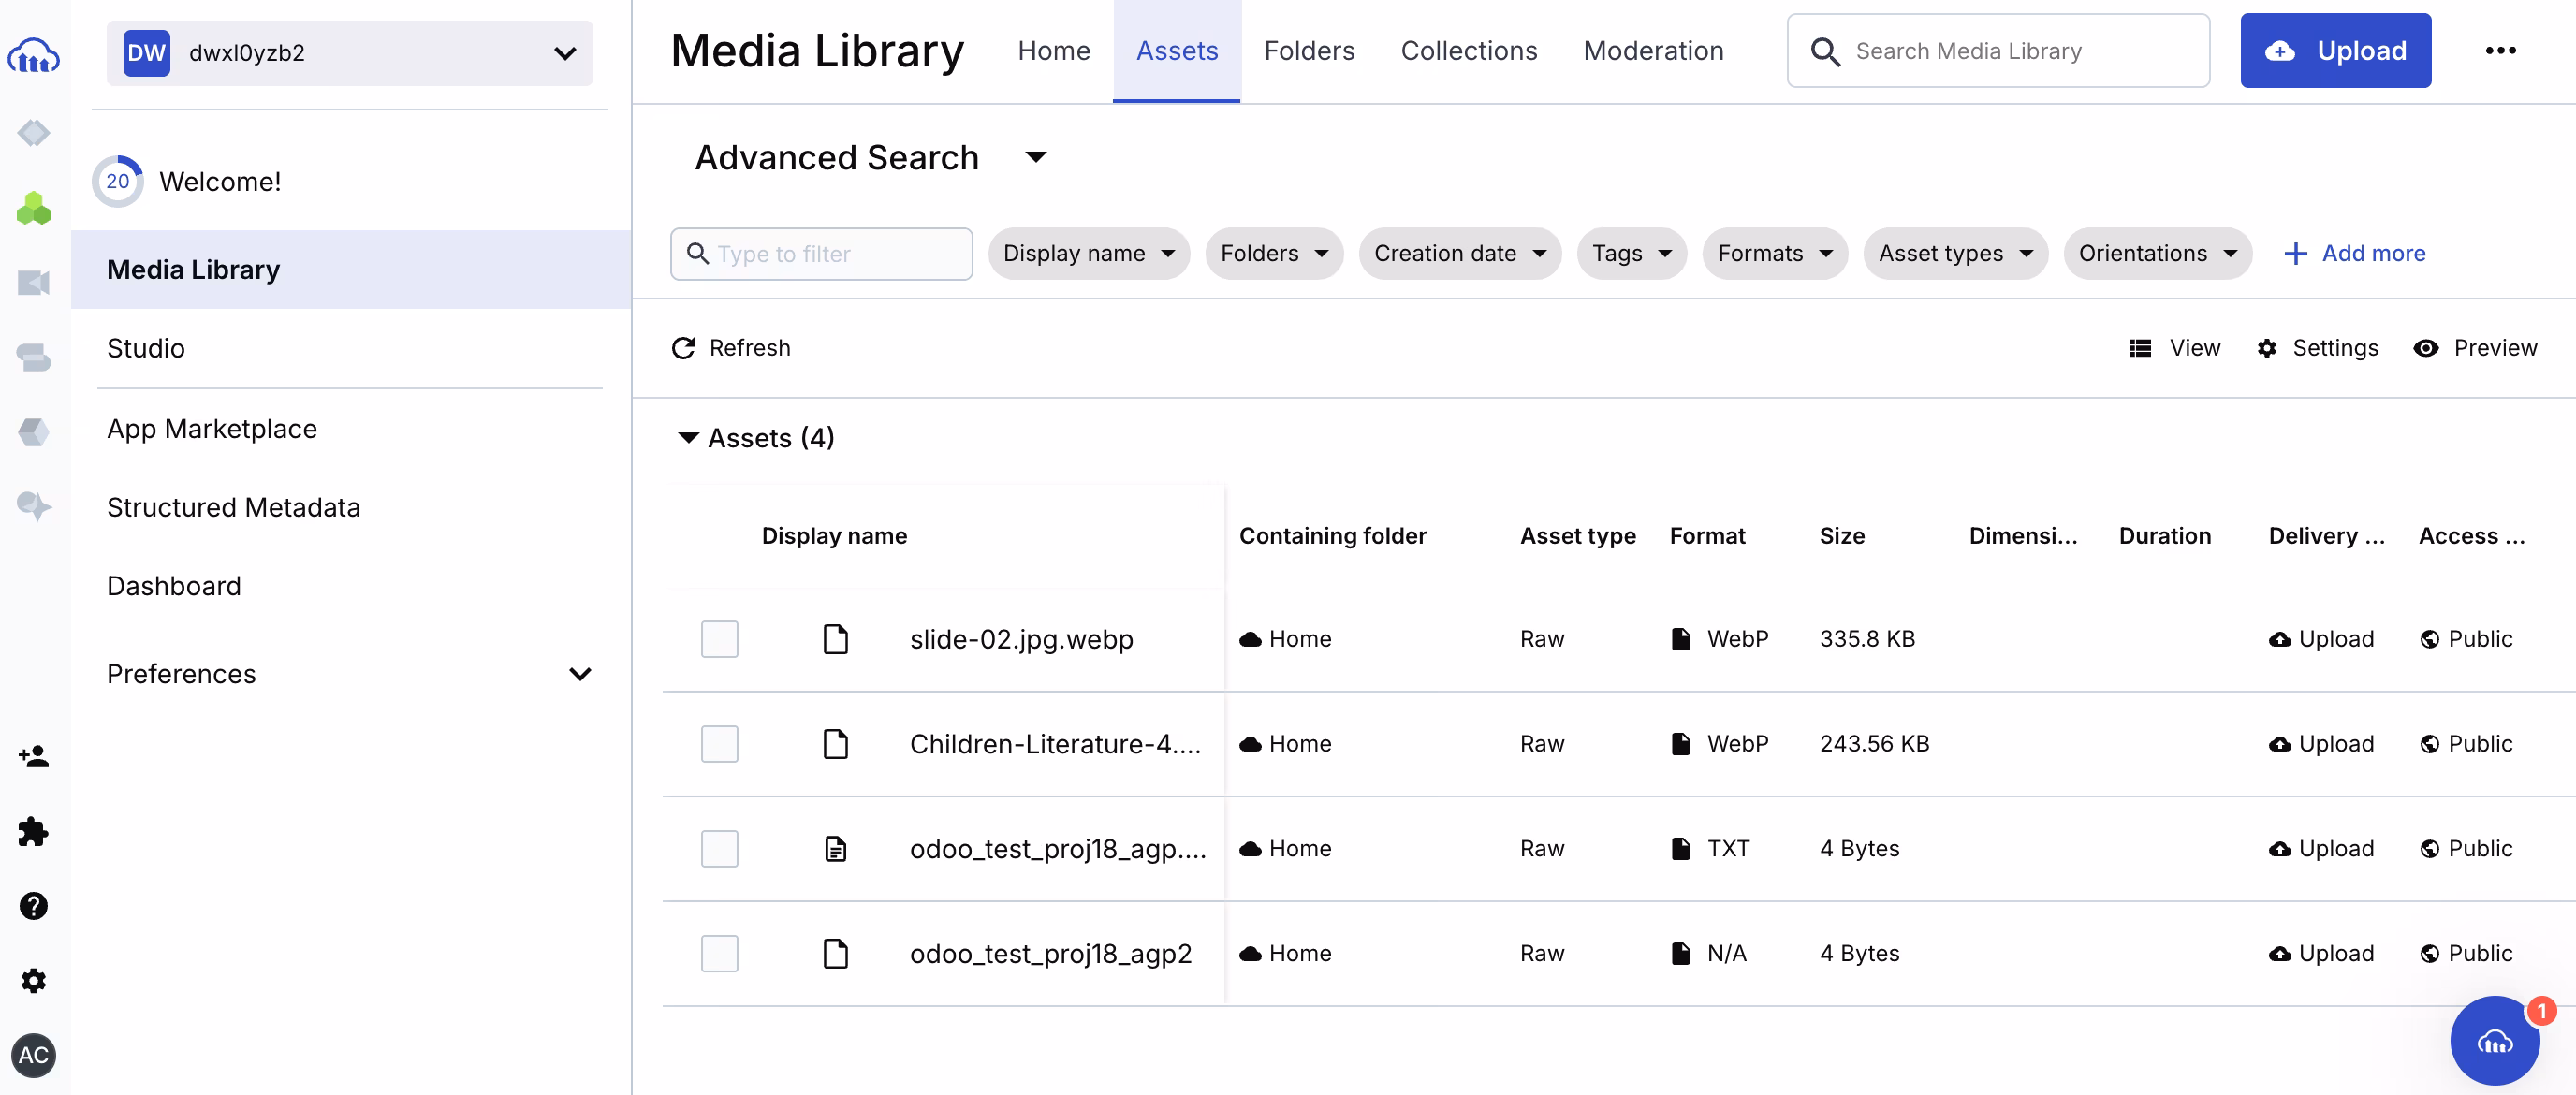This screenshot has width=2576, height=1095.
Task: Click the Display name column header
Action: 834,536
